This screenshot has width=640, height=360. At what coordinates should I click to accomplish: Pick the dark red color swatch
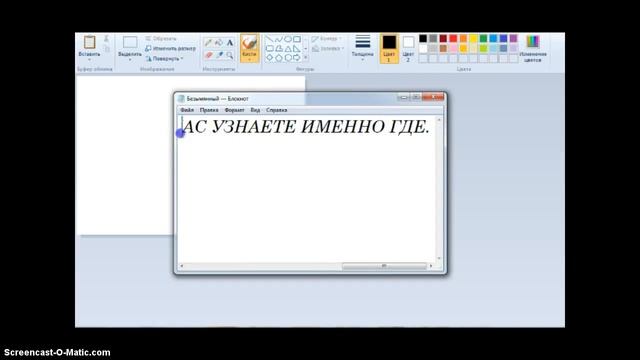click(x=443, y=38)
